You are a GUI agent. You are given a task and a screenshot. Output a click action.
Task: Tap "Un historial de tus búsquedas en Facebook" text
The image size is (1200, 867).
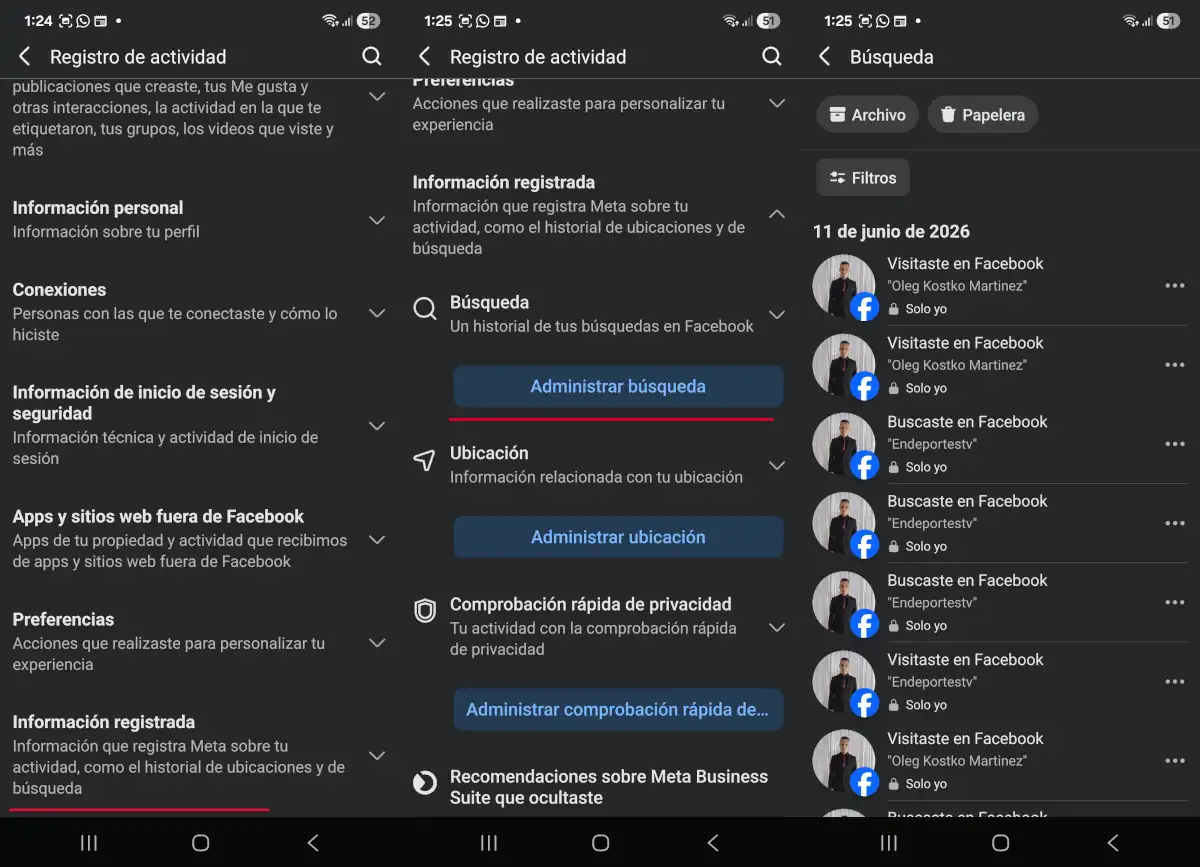coord(602,326)
